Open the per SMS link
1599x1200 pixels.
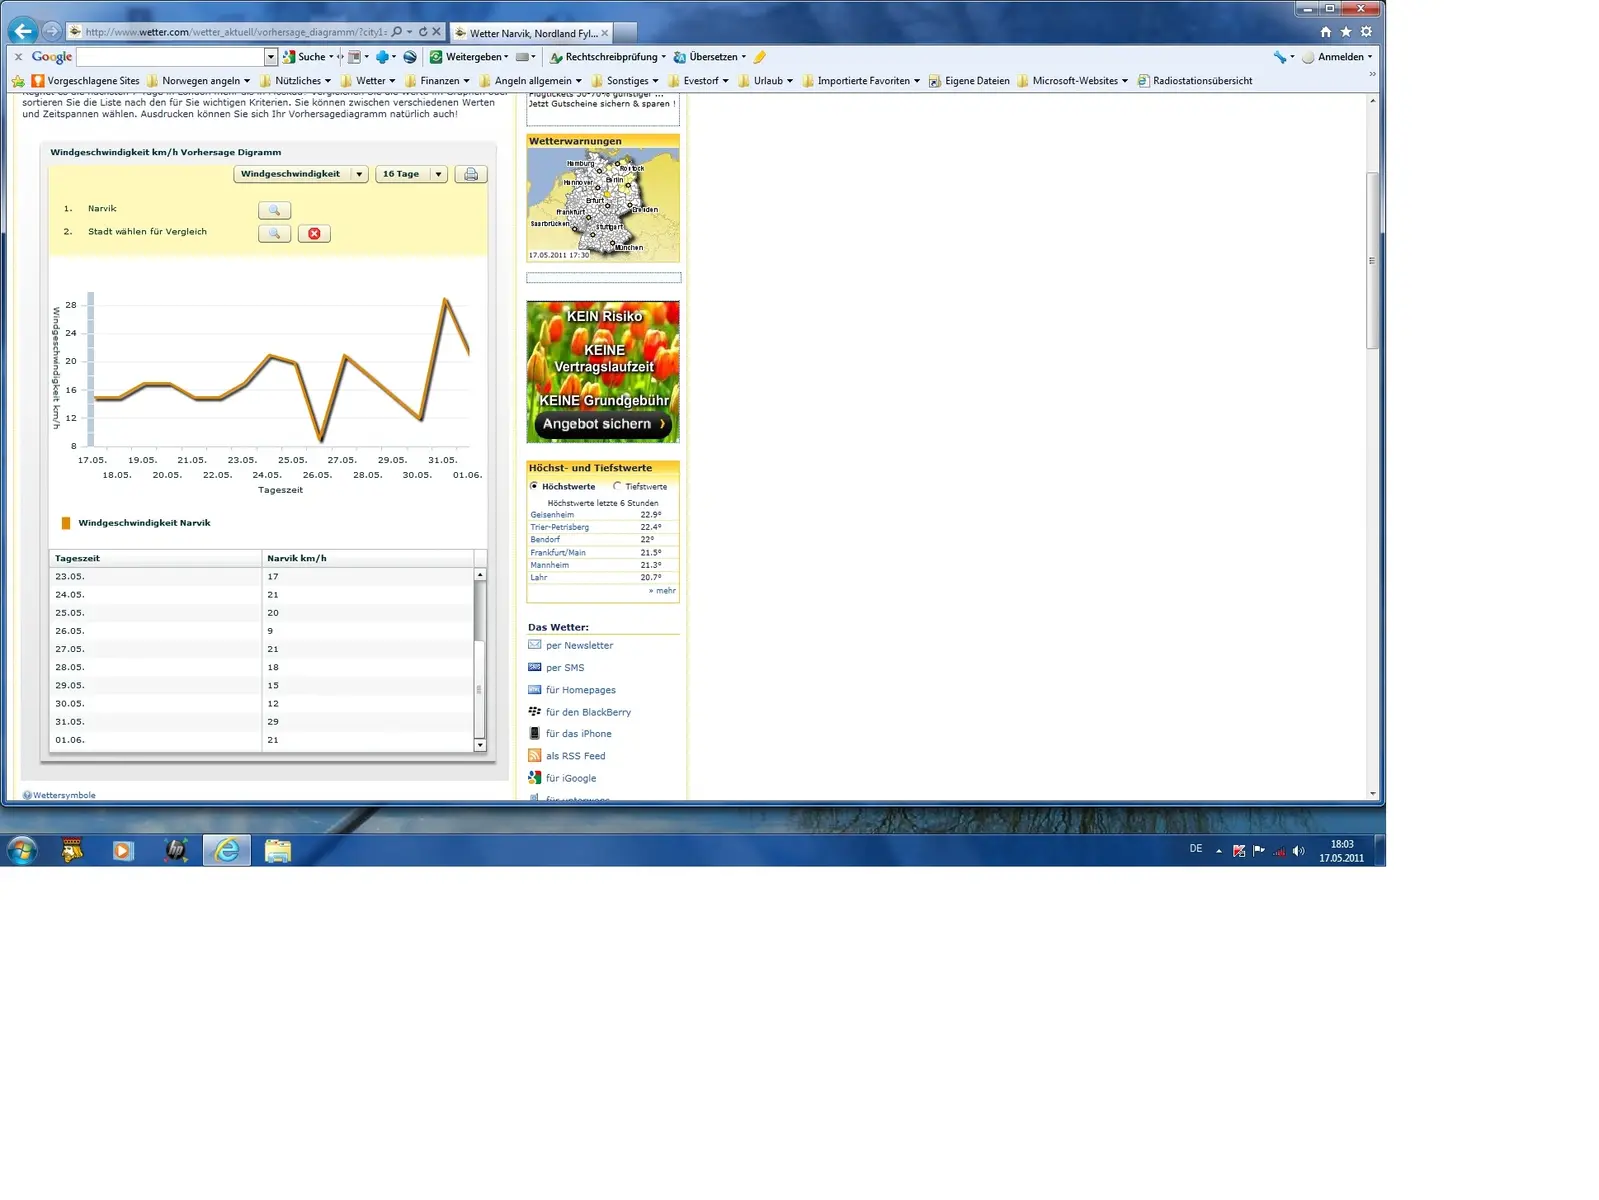tap(565, 667)
